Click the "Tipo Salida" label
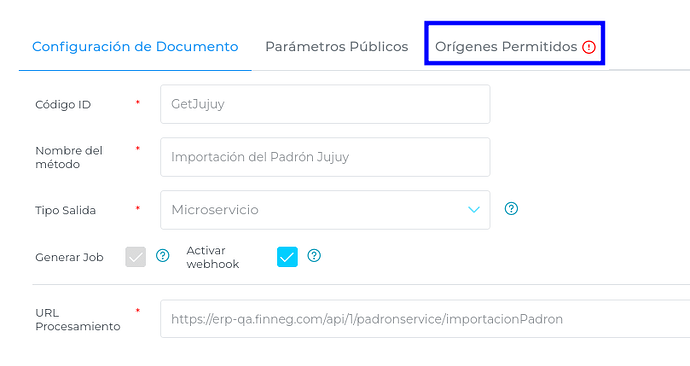The width and height of the screenshot is (690, 366). coord(66,210)
